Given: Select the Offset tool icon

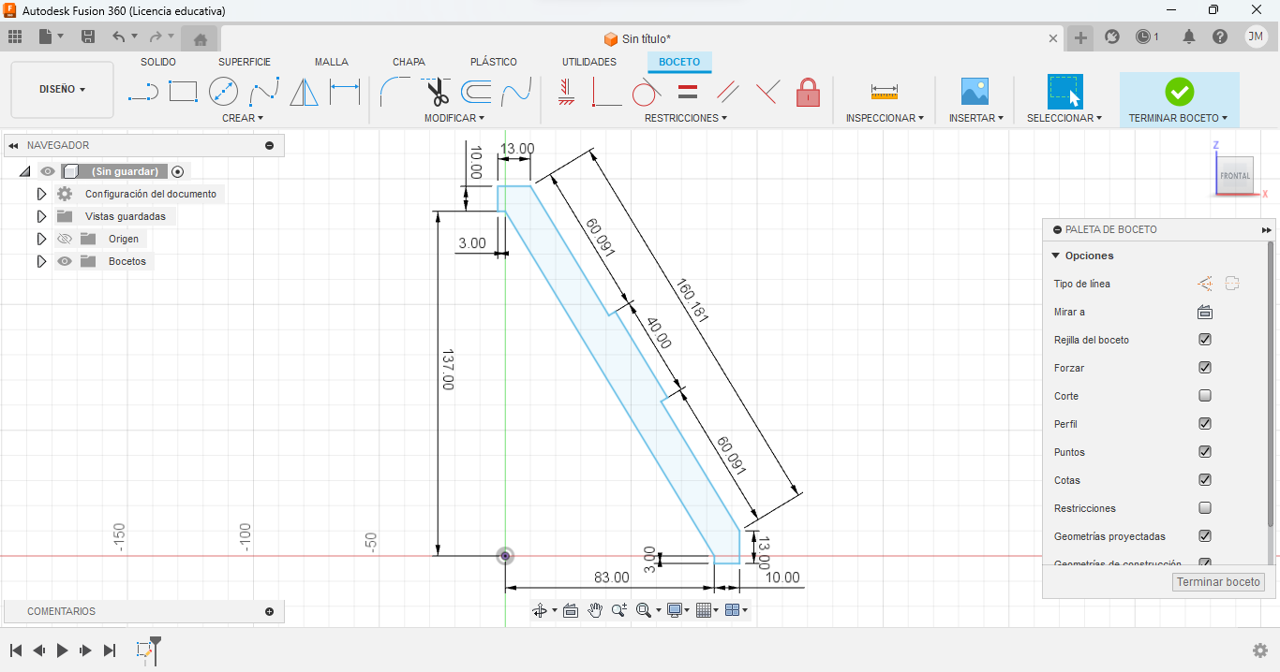Looking at the screenshot, I should coord(476,92).
